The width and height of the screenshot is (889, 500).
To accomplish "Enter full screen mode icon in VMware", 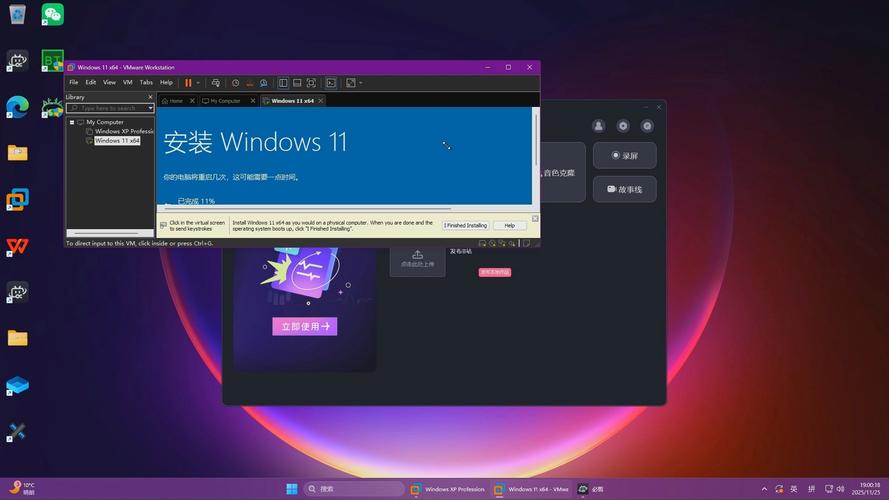I will click(x=311, y=83).
